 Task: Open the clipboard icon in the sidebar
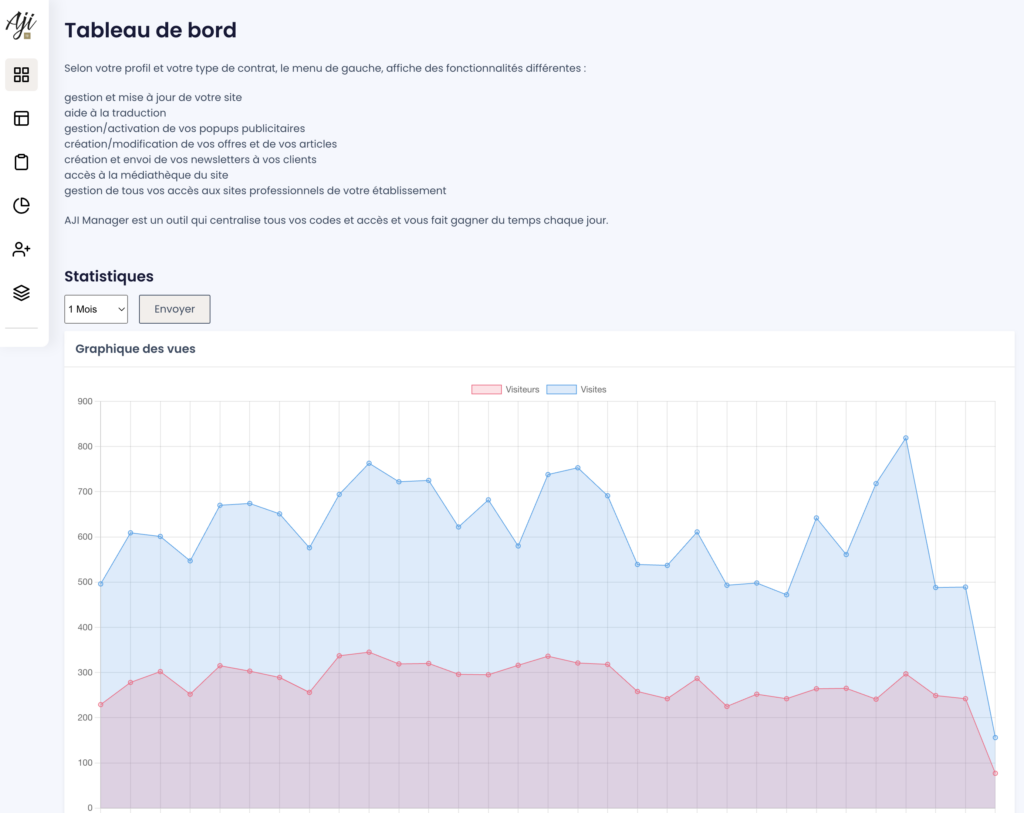point(21,162)
